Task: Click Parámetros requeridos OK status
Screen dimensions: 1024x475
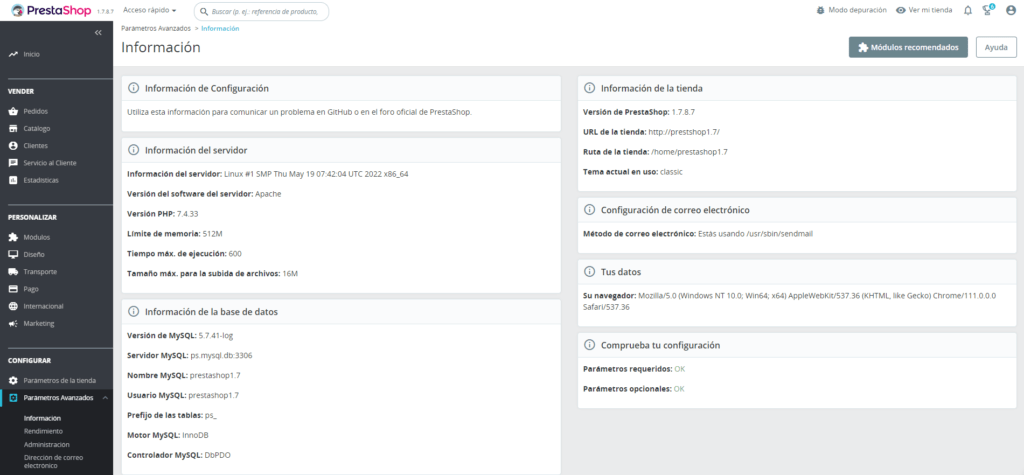Action: [x=680, y=369]
